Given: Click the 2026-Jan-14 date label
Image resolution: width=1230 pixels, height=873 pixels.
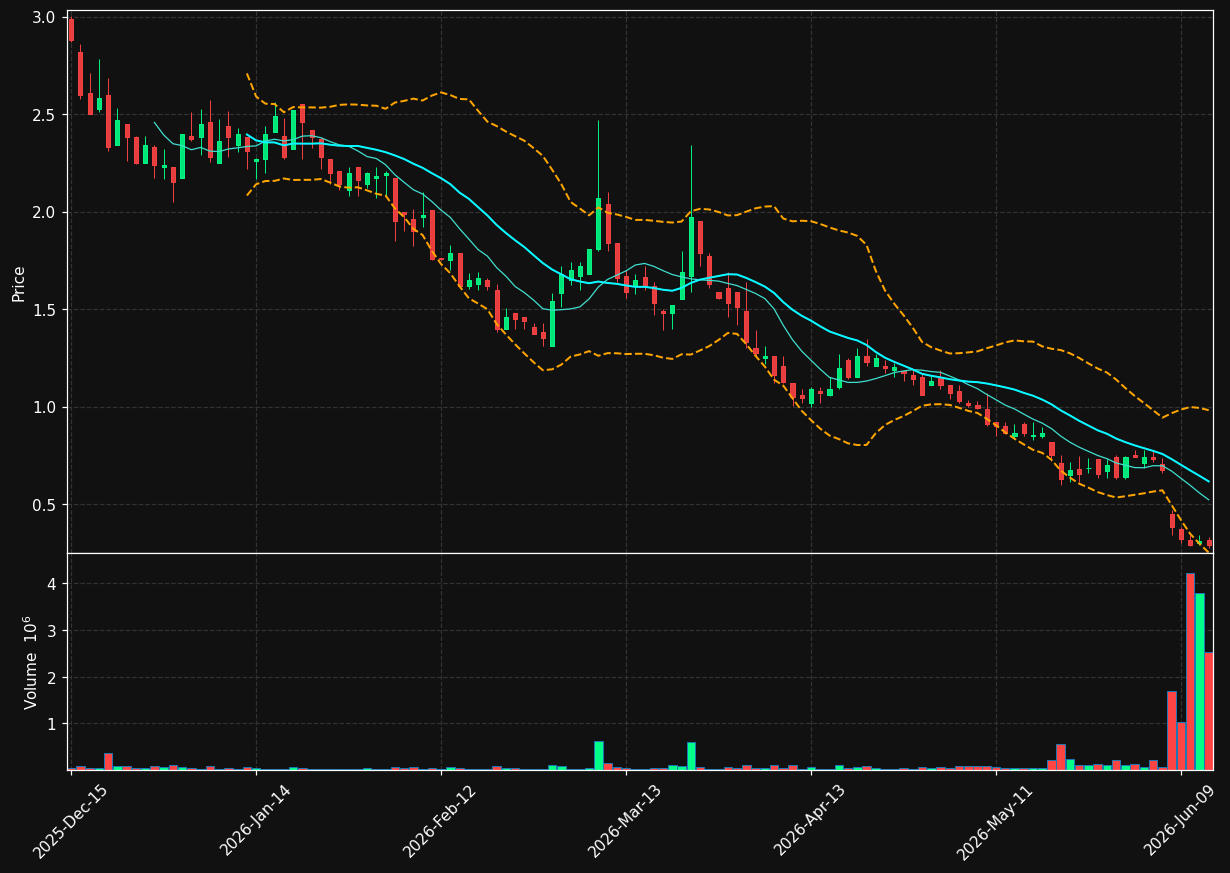Looking at the screenshot, I should click(255, 821).
